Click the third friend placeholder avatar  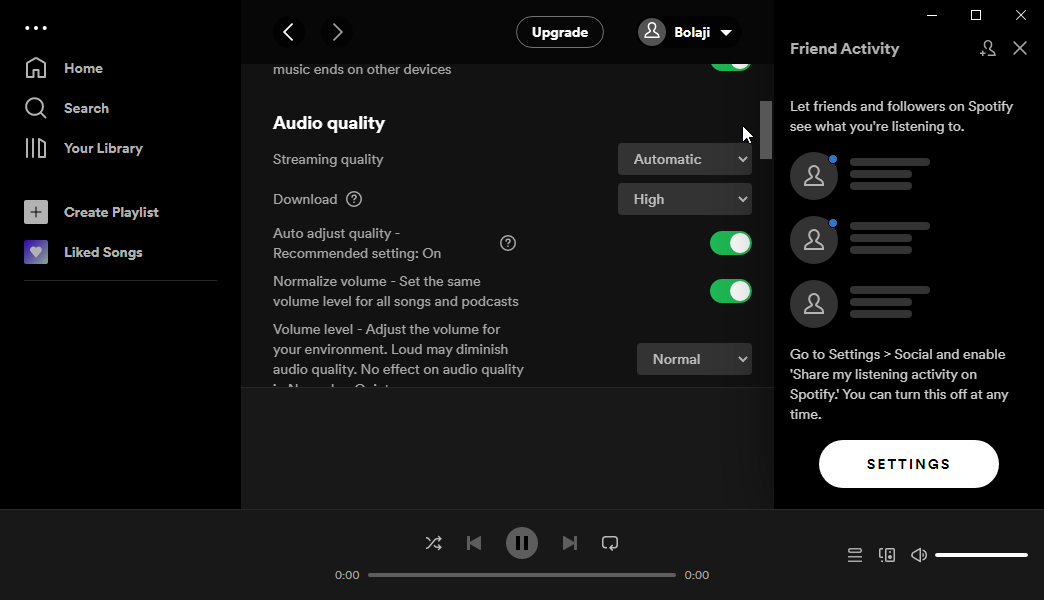tap(814, 304)
